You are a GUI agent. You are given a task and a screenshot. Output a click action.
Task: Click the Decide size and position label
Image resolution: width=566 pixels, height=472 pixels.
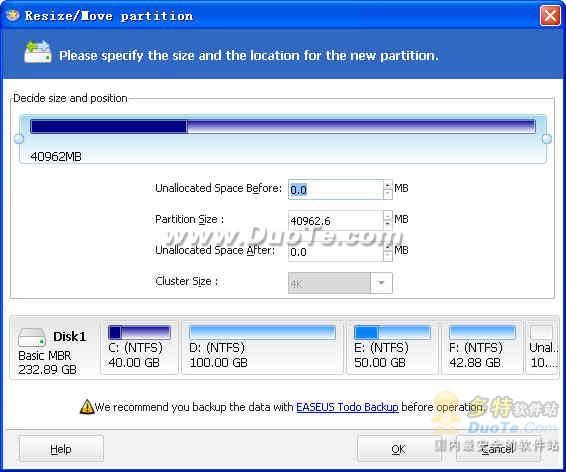(x=70, y=98)
